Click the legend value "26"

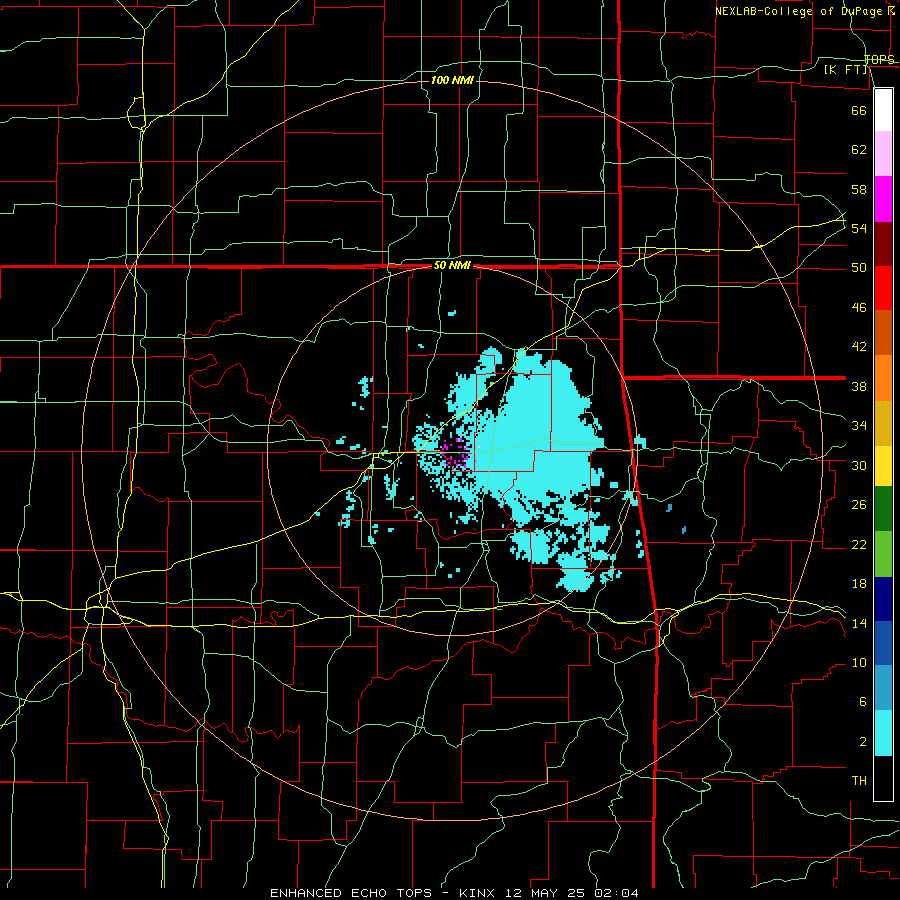[x=859, y=505]
